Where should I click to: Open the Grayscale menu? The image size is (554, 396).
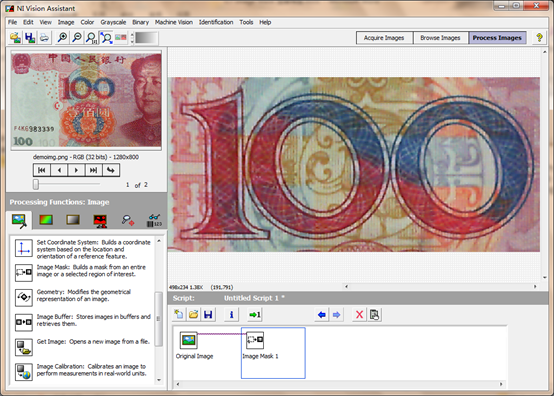[113, 22]
